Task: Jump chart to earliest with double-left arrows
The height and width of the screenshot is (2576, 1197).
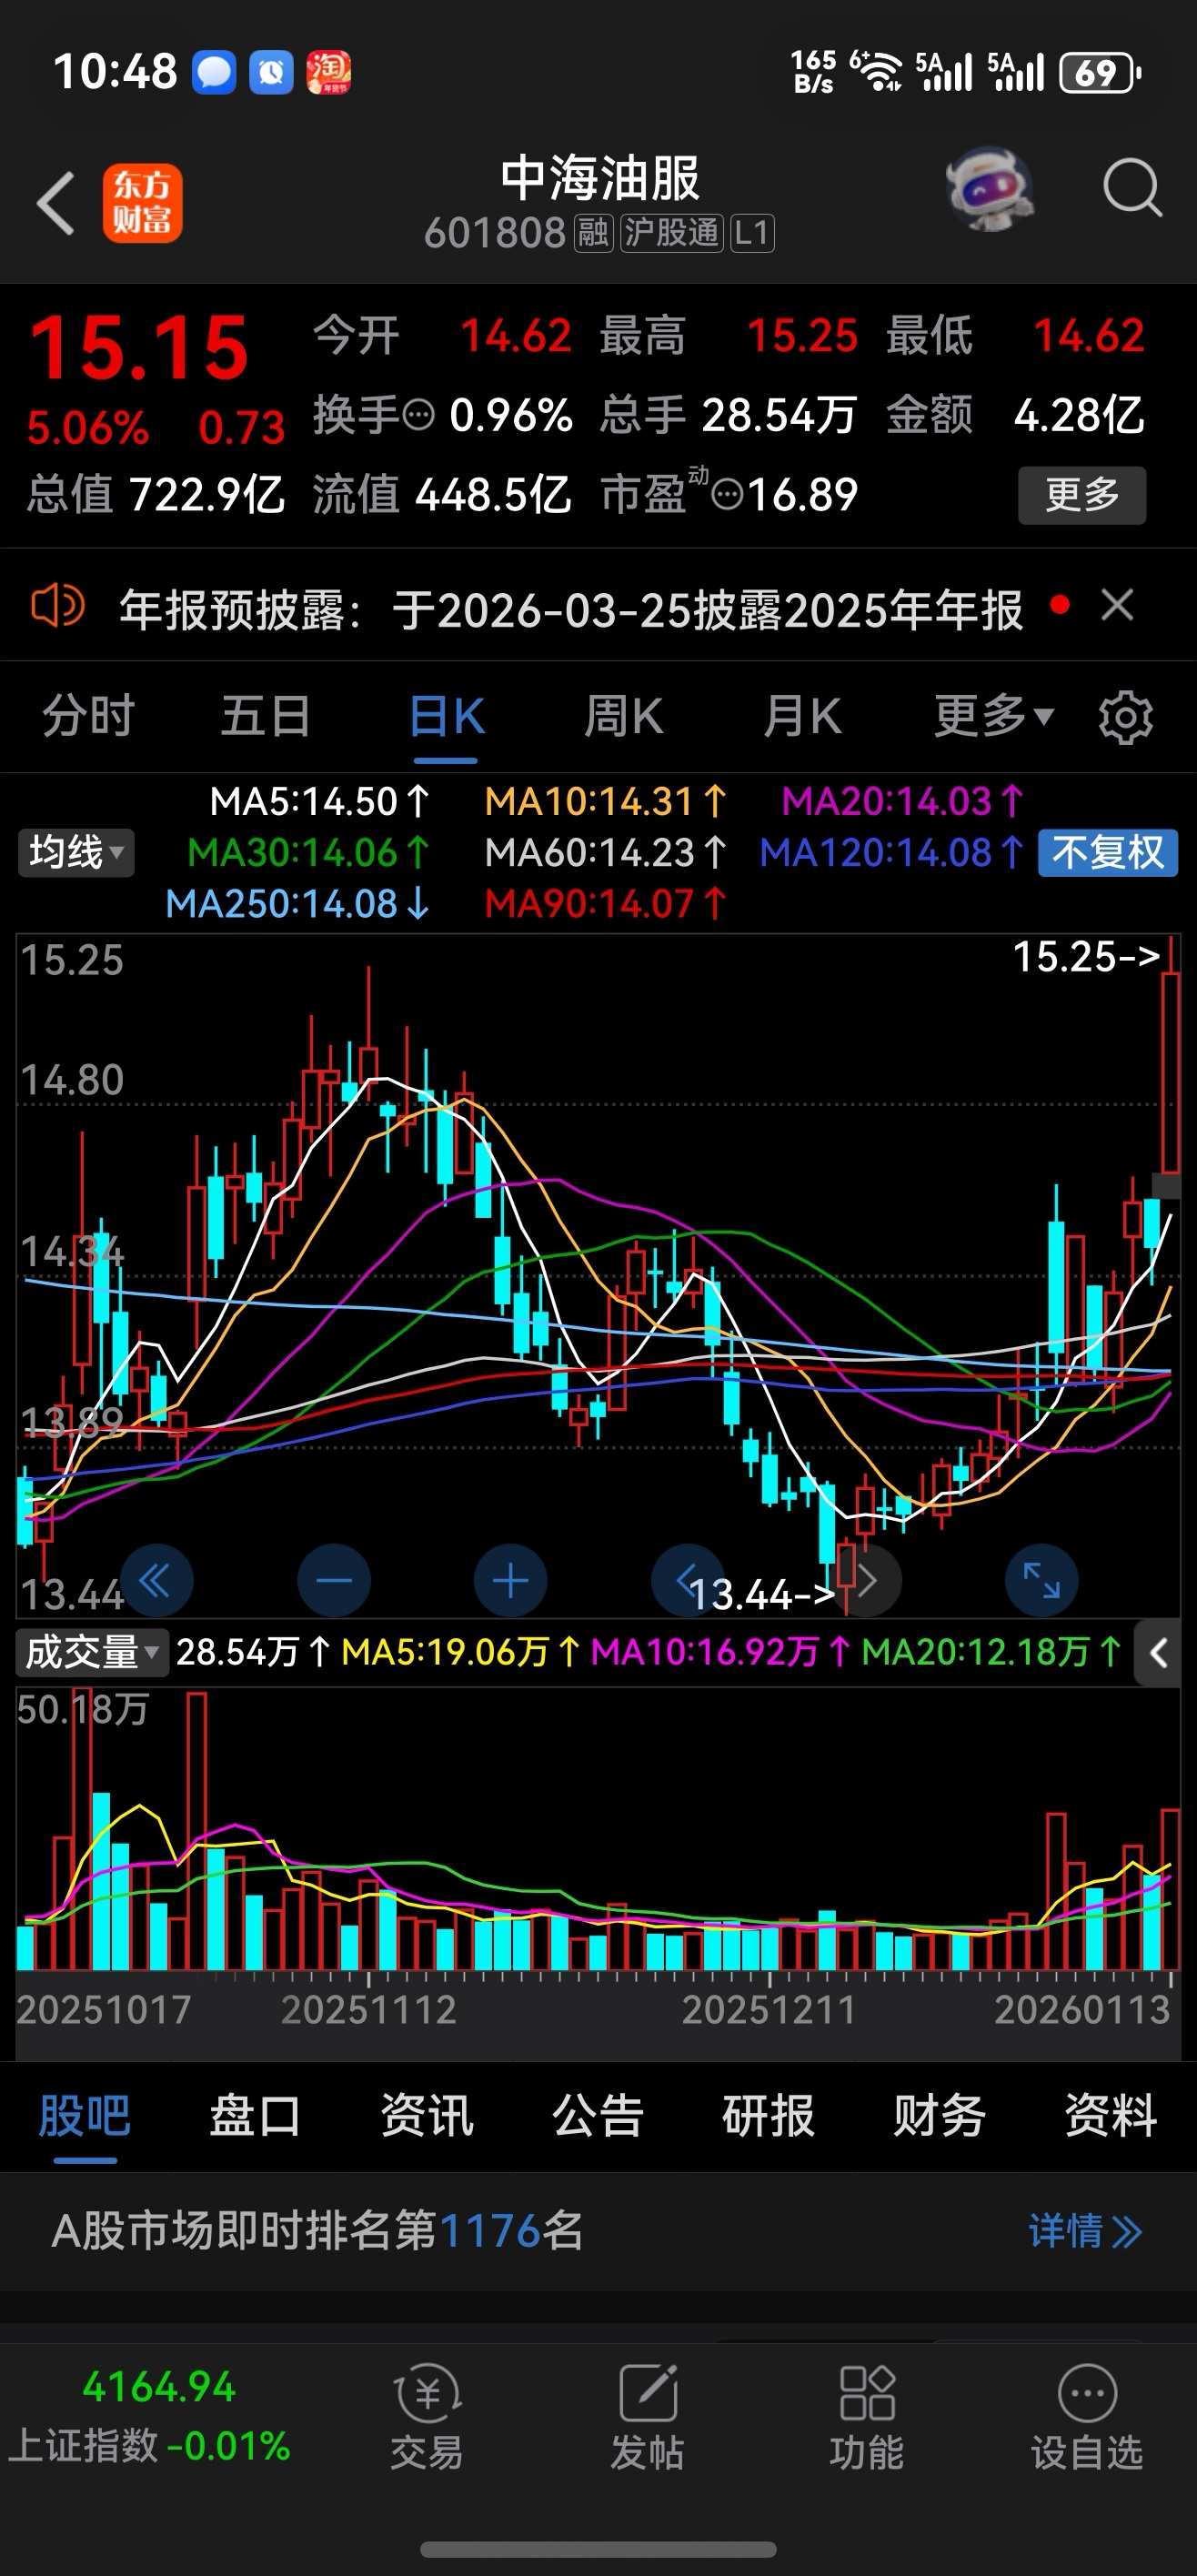Action: pos(156,1581)
